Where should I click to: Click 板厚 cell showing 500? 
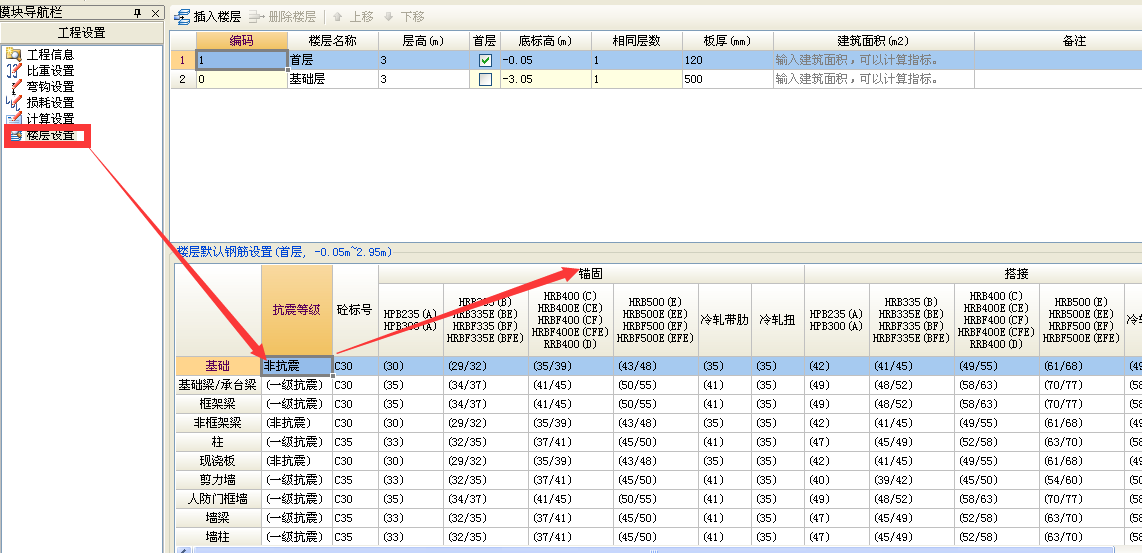[x=728, y=79]
